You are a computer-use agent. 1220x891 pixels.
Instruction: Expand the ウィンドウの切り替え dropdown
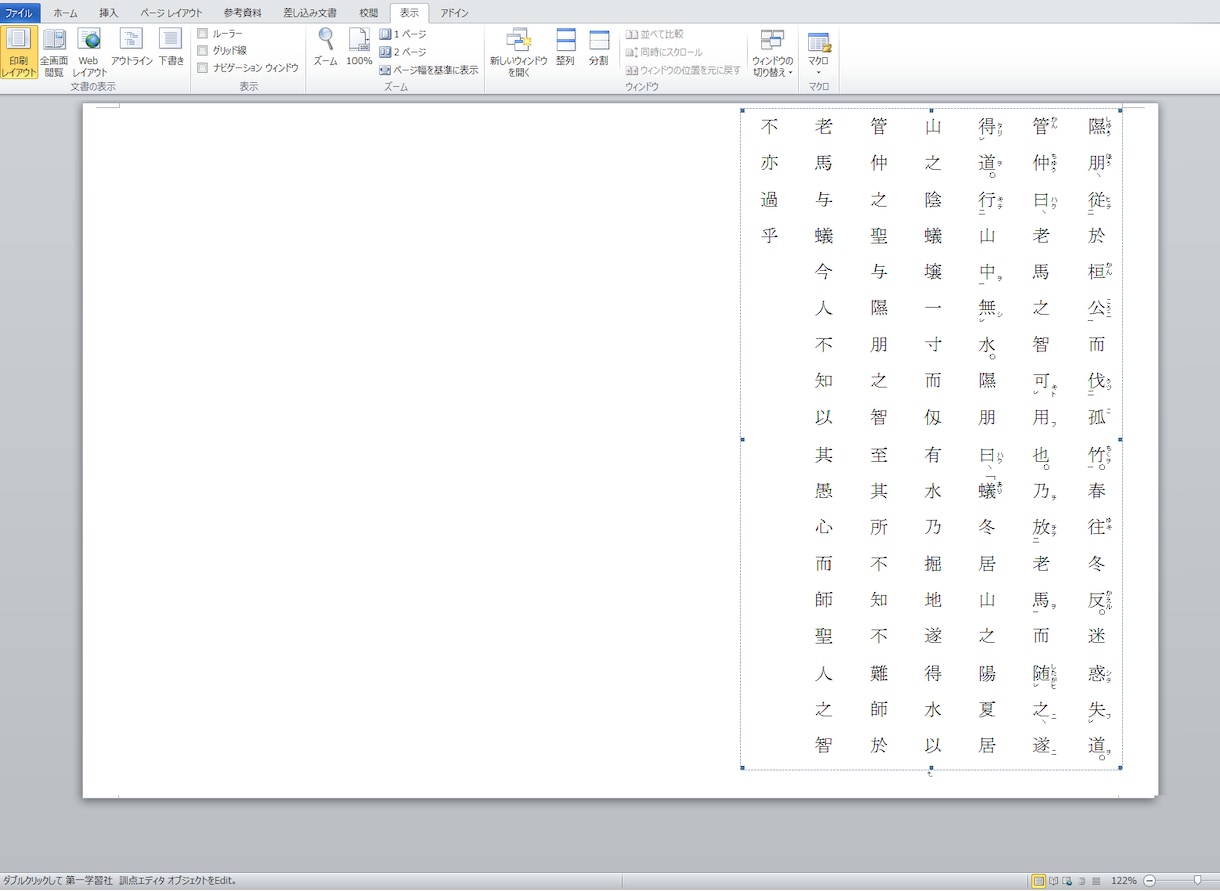(x=772, y=54)
